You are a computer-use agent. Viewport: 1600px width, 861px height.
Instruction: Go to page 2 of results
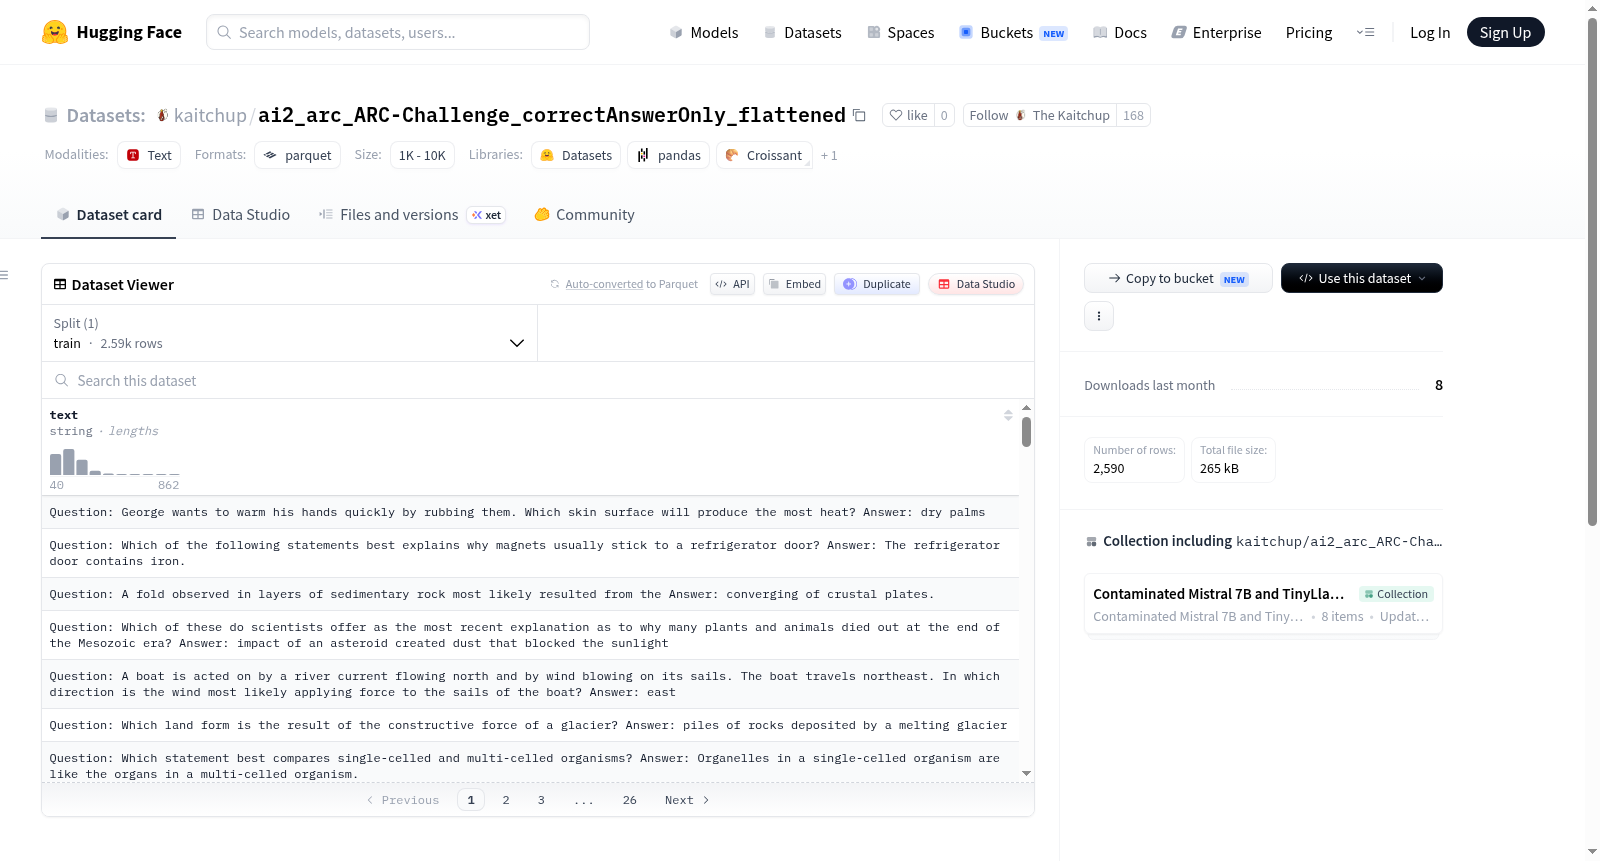tap(506, 800)
